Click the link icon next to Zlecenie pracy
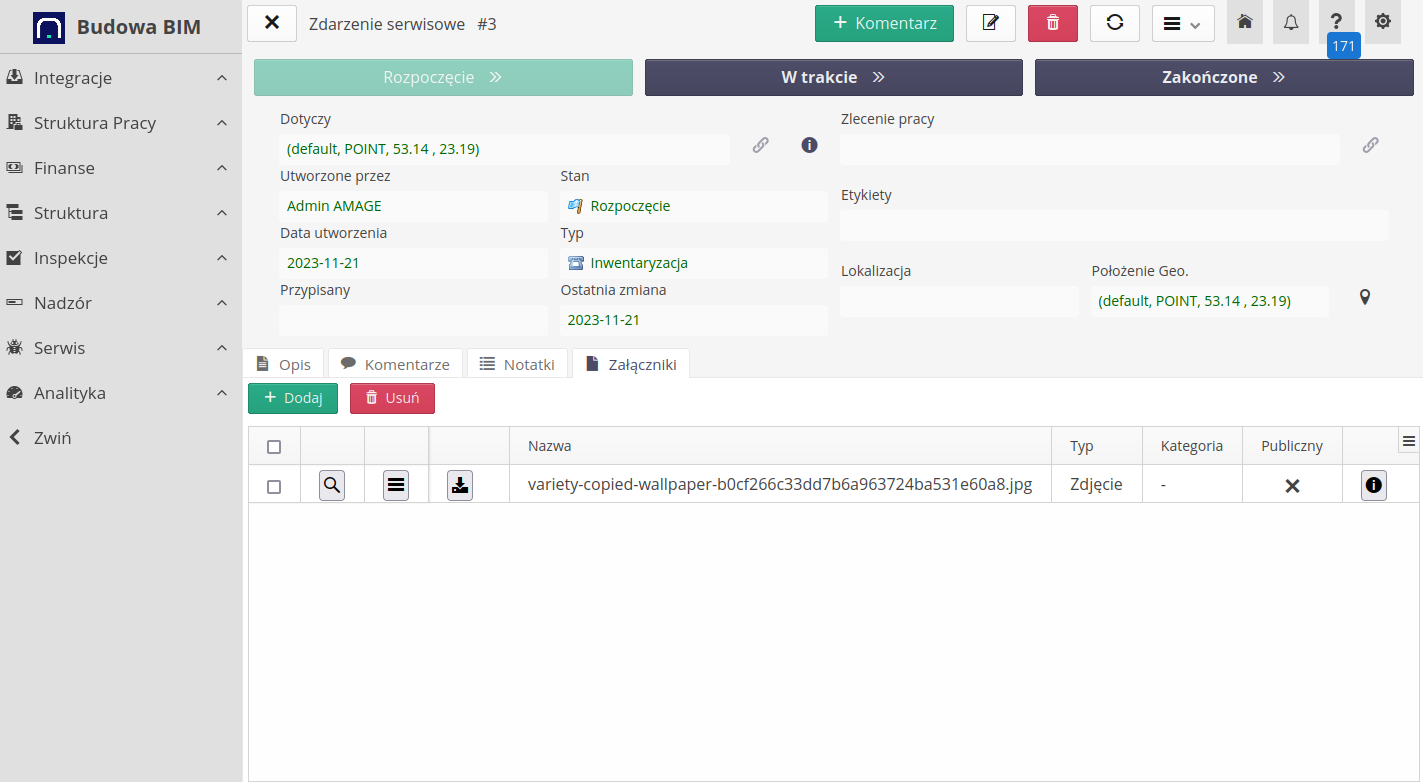Image resolution: width=1423 pixels, height=782 pixels. (x=1370, y=145)
